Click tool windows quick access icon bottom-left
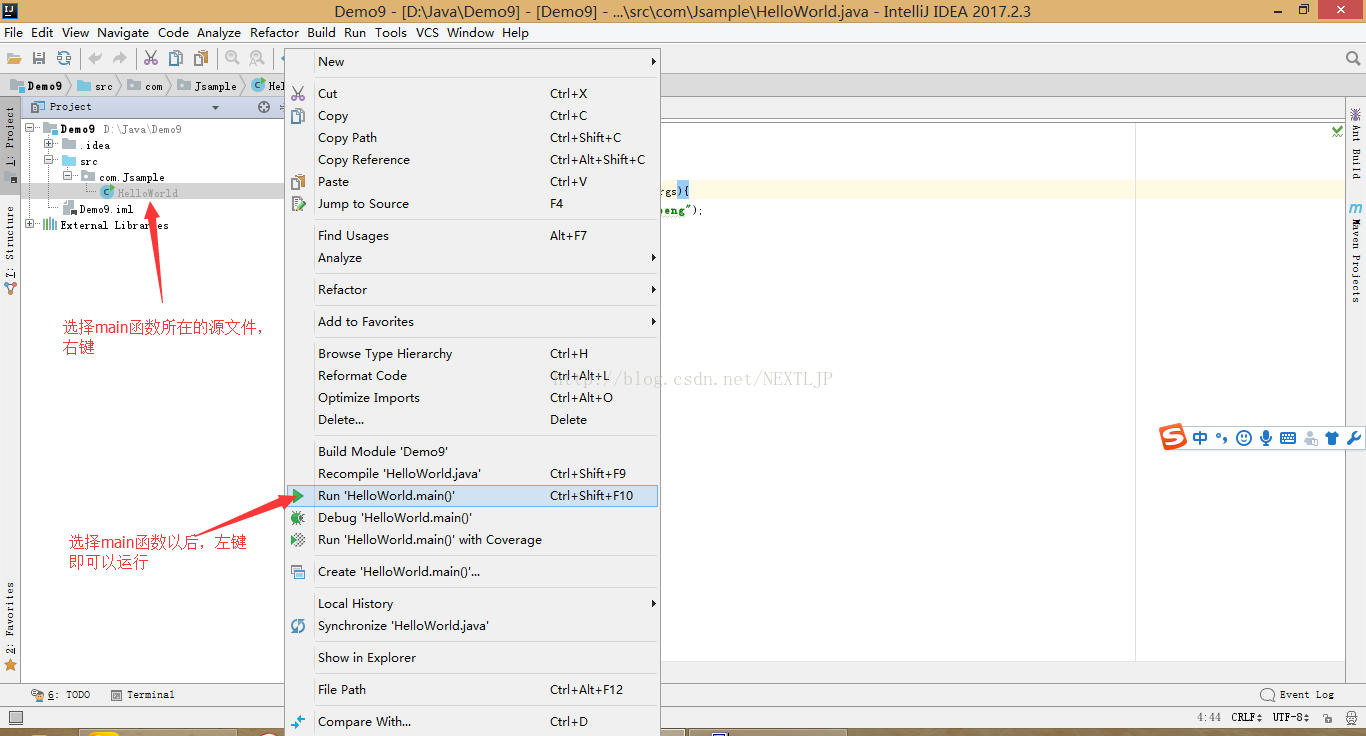Image resolution: width=1366 pixels, height=736 pixels. pos(15,718)
